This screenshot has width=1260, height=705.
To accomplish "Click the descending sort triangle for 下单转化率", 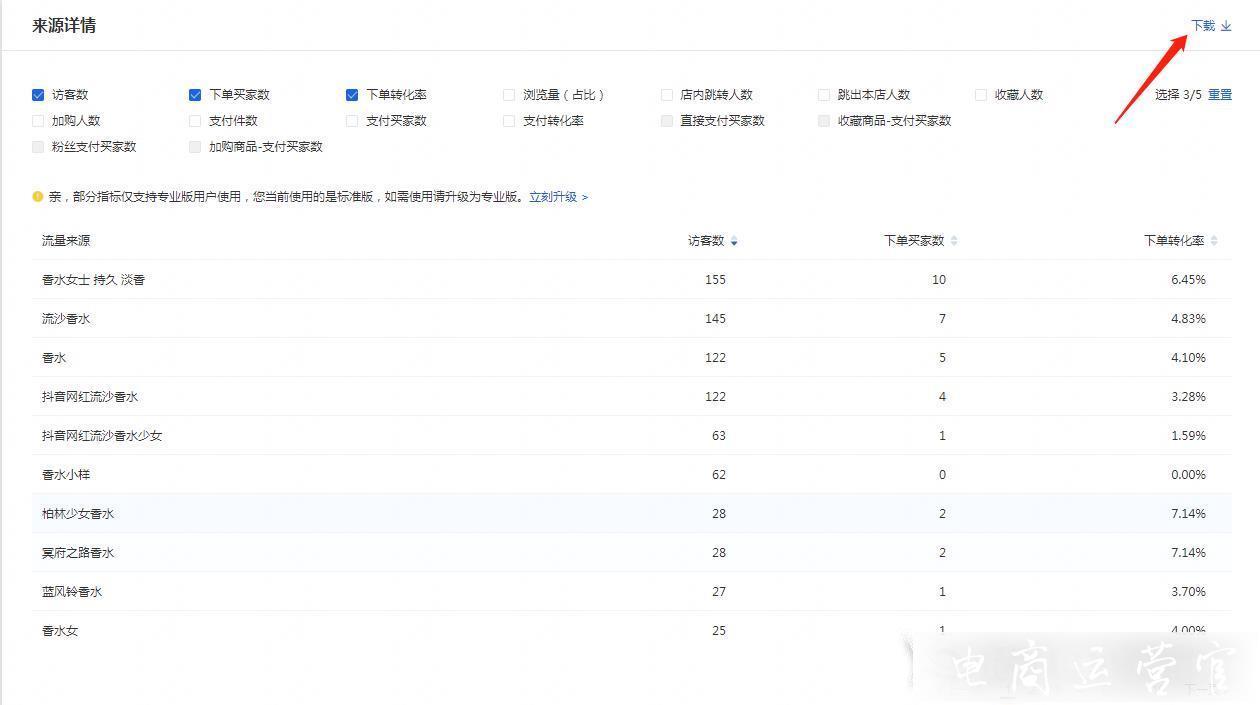I will coord(1215,244).
